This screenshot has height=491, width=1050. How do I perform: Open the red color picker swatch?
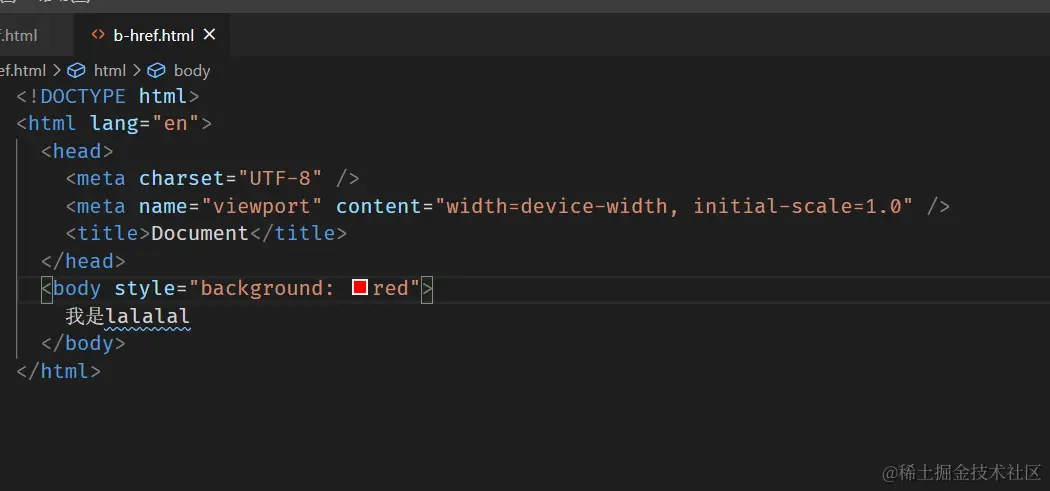tap(361, 288)
